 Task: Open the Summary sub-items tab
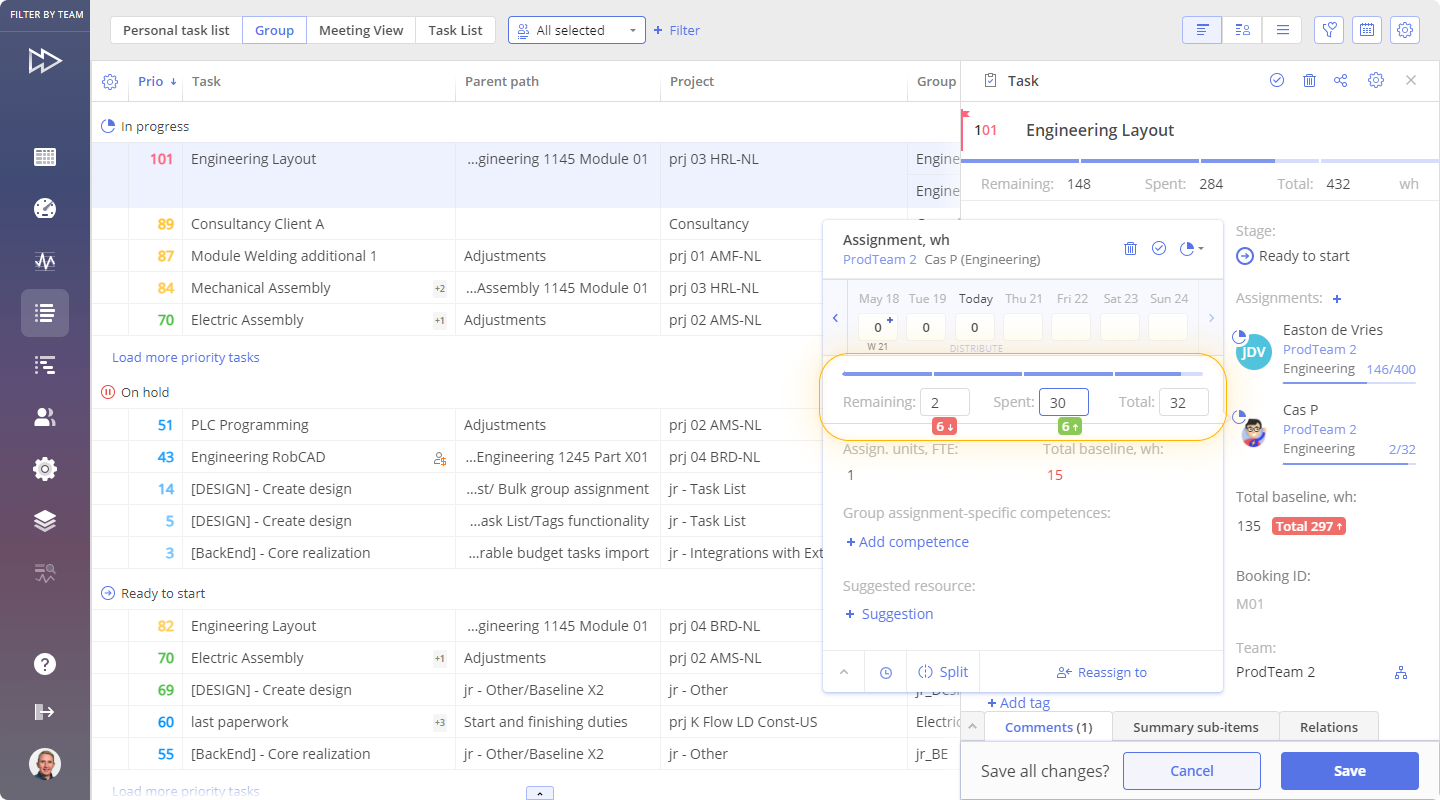1195,727
